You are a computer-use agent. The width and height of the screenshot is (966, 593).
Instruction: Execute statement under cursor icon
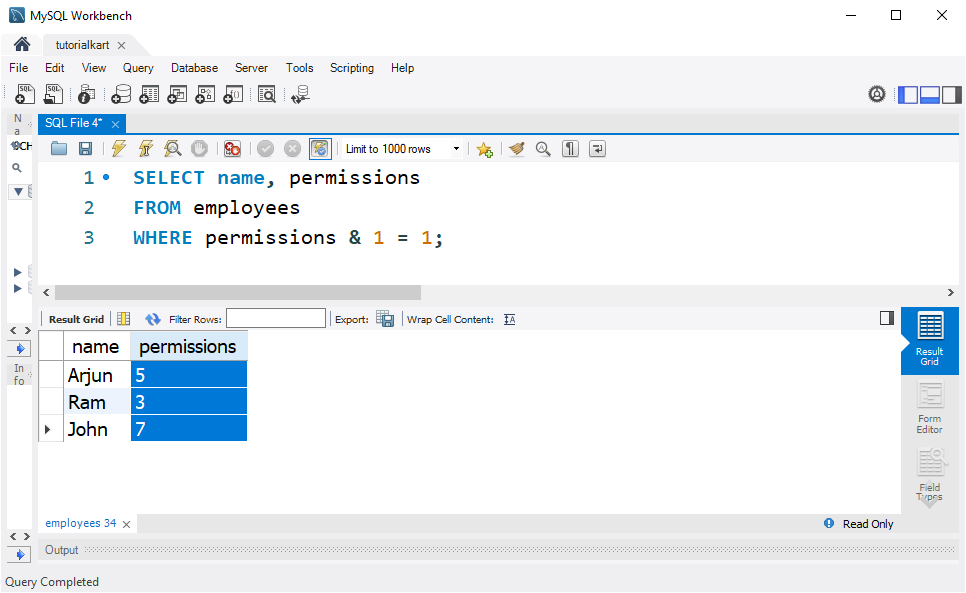coord(145,148)
